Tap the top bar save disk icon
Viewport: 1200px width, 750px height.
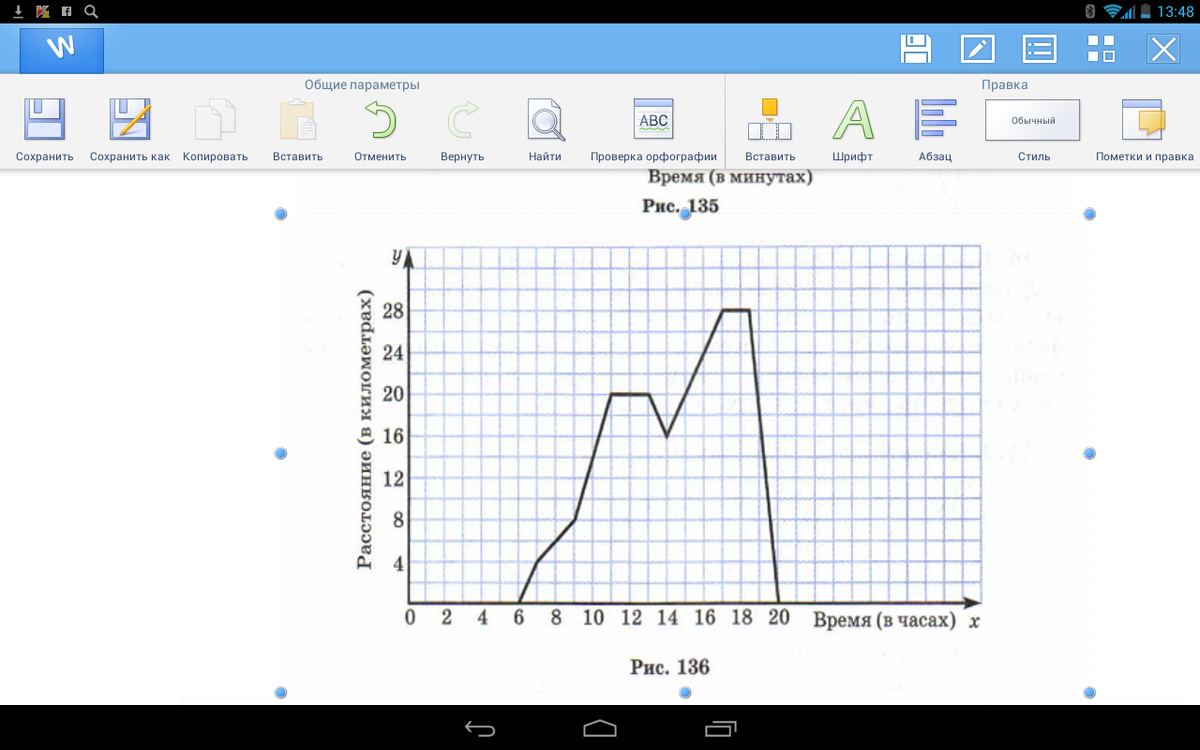(x=916, y=49)
